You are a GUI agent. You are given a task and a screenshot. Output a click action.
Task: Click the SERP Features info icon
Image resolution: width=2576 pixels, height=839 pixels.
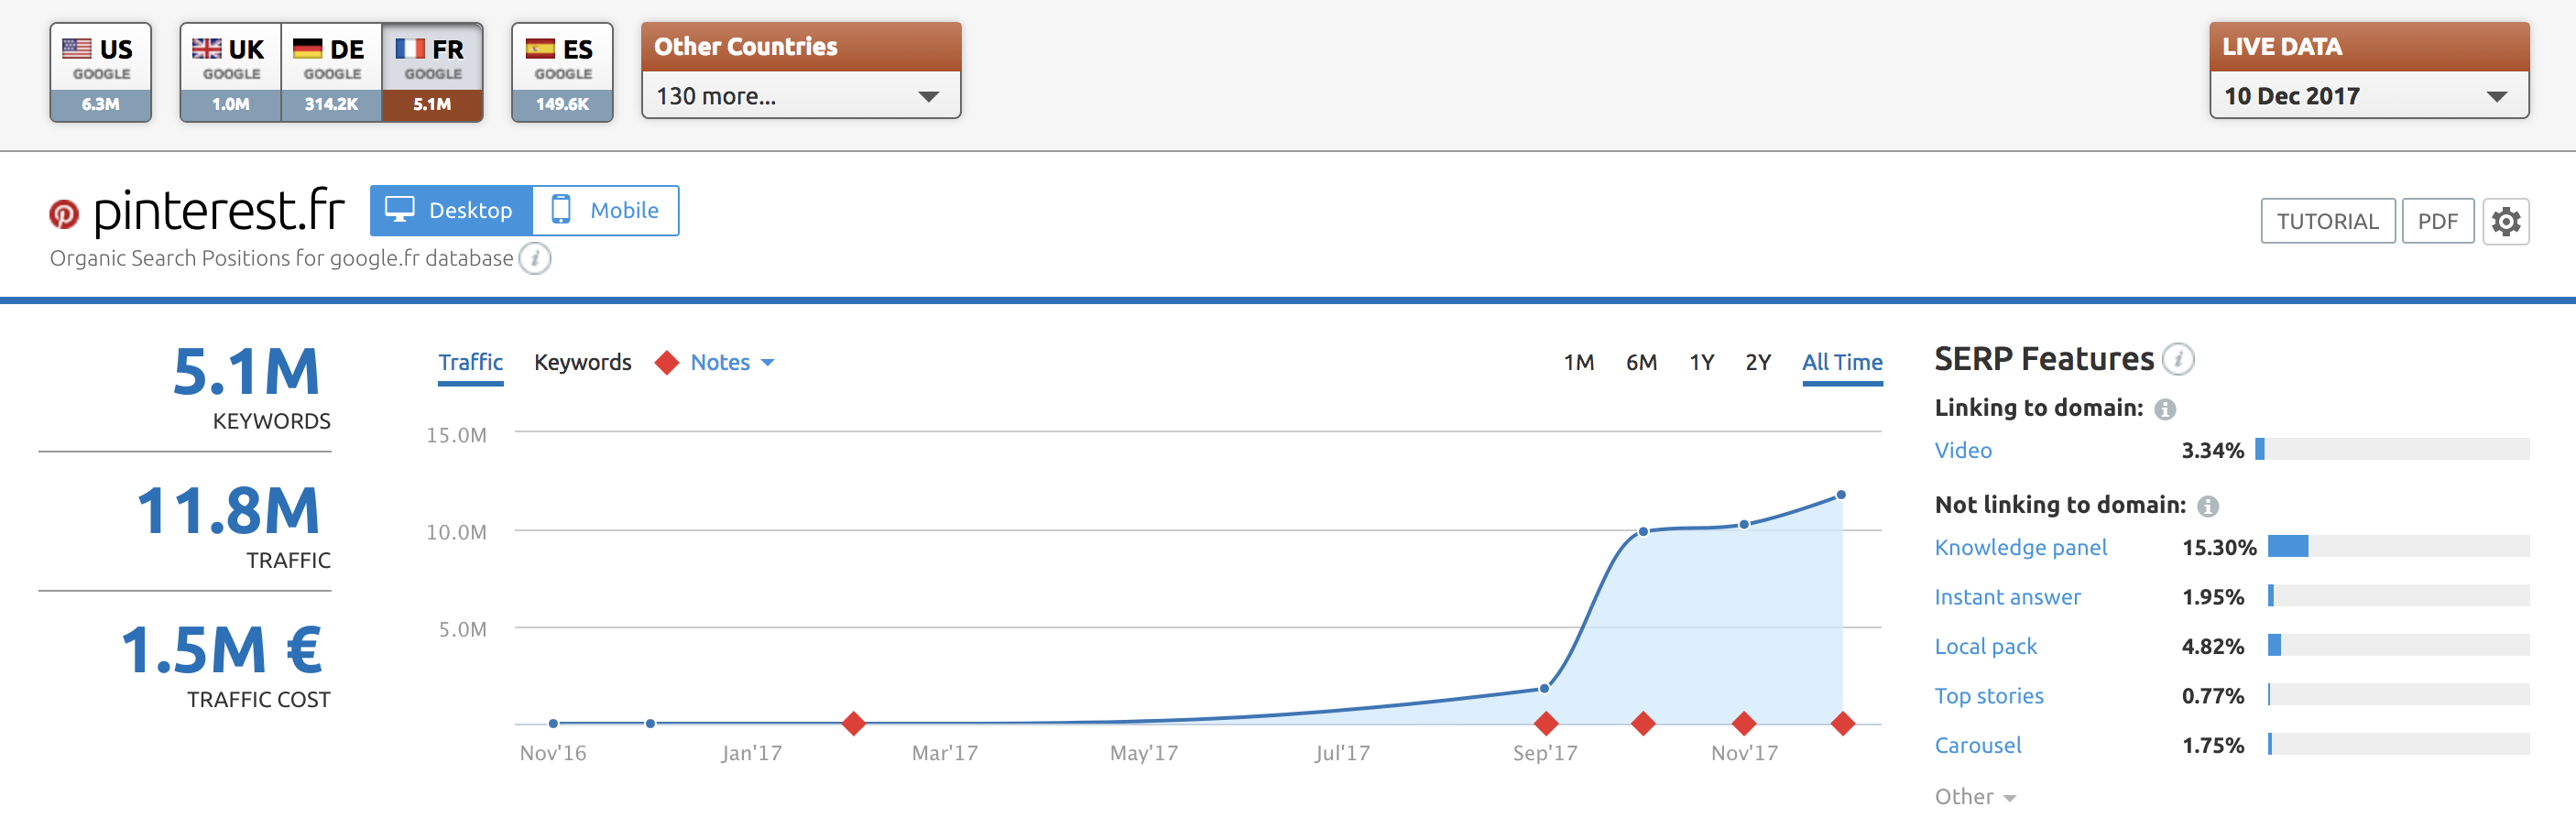point(2178,358)
